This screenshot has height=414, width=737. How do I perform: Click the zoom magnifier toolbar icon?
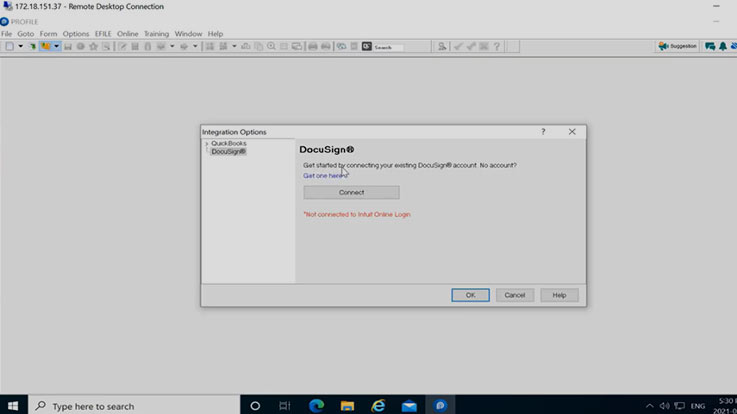pos(271,46)
